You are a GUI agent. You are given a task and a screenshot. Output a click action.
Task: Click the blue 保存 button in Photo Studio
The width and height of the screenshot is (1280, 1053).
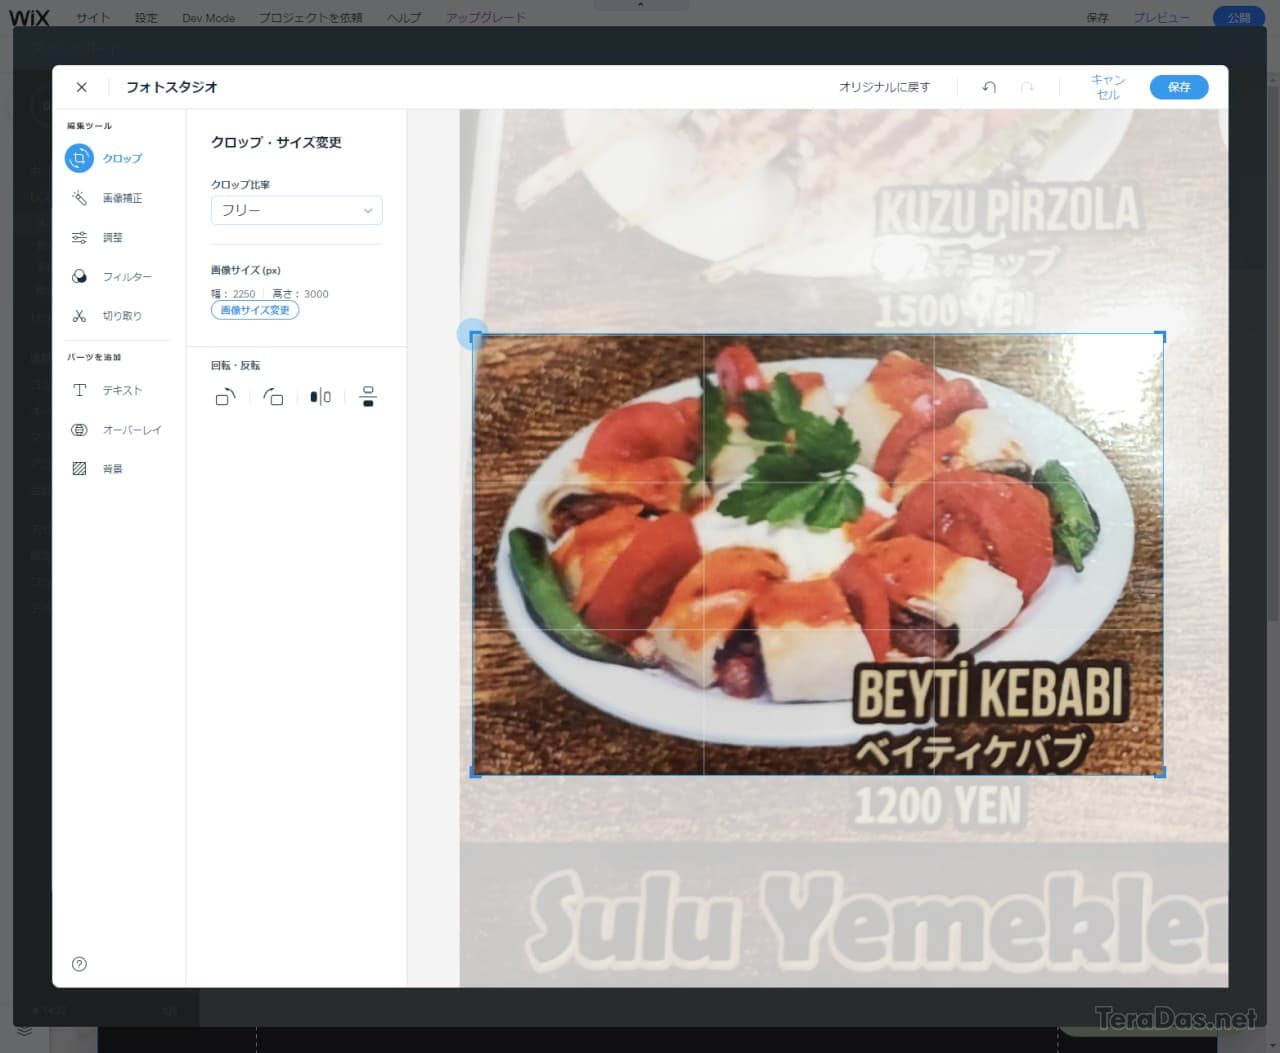[x=1179, y=87]
